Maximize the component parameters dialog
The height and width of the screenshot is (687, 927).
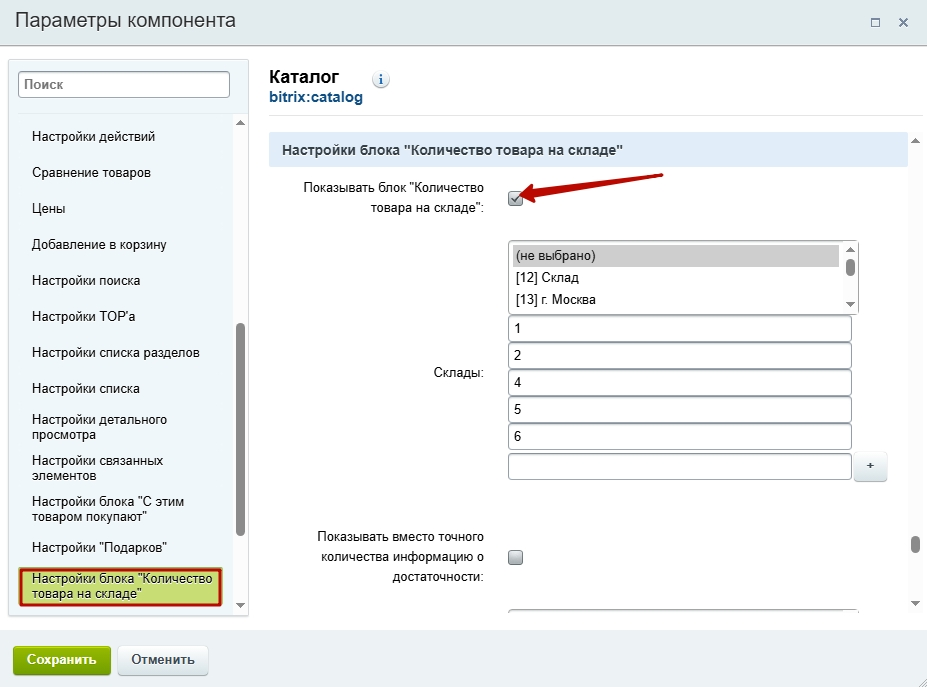coord(875,21)
